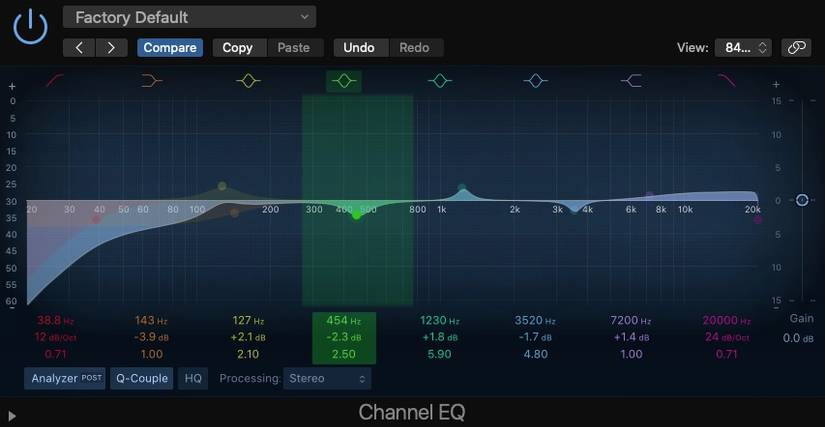Click the Paste button
Screen dimensions: 825x427
coord(294,48)
